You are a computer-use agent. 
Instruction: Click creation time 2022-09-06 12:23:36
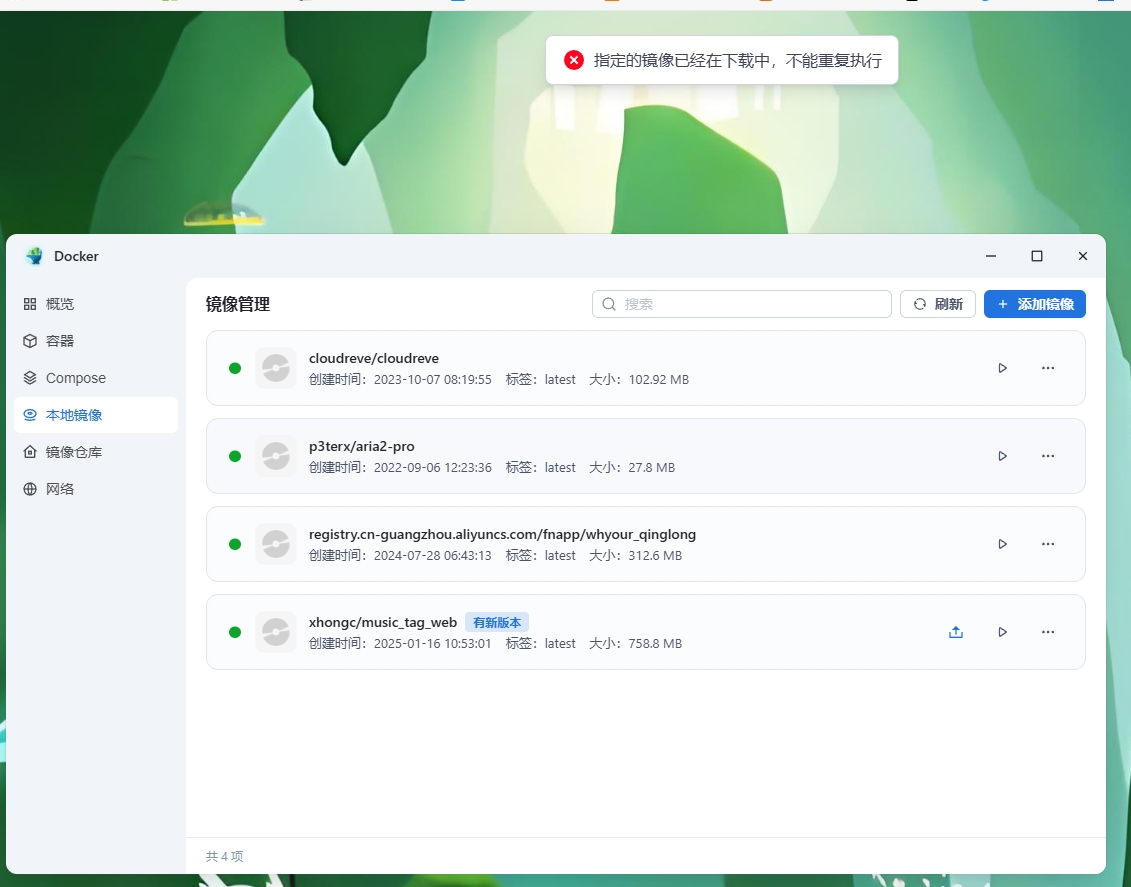click(432, 467)
